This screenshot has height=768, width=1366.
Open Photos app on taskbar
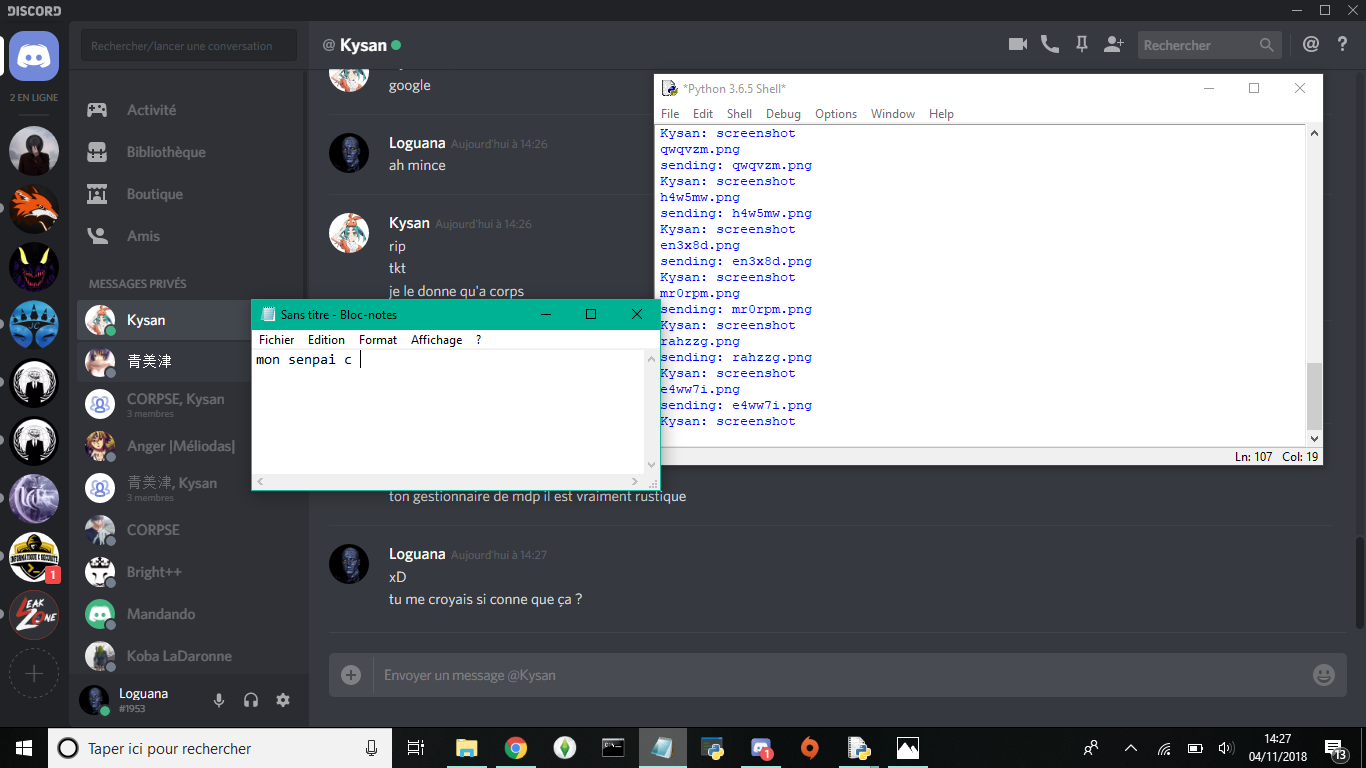[x=907, y=748]
